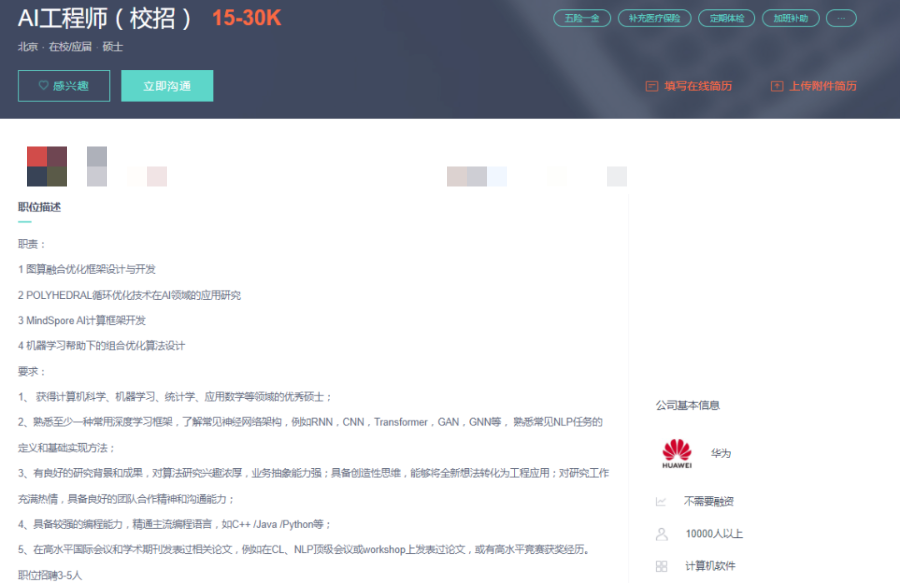Click the grid icon beside 计算机软件
Viewport: 900px width, 583px height.
pyautogui.click(x=661, y=566)
